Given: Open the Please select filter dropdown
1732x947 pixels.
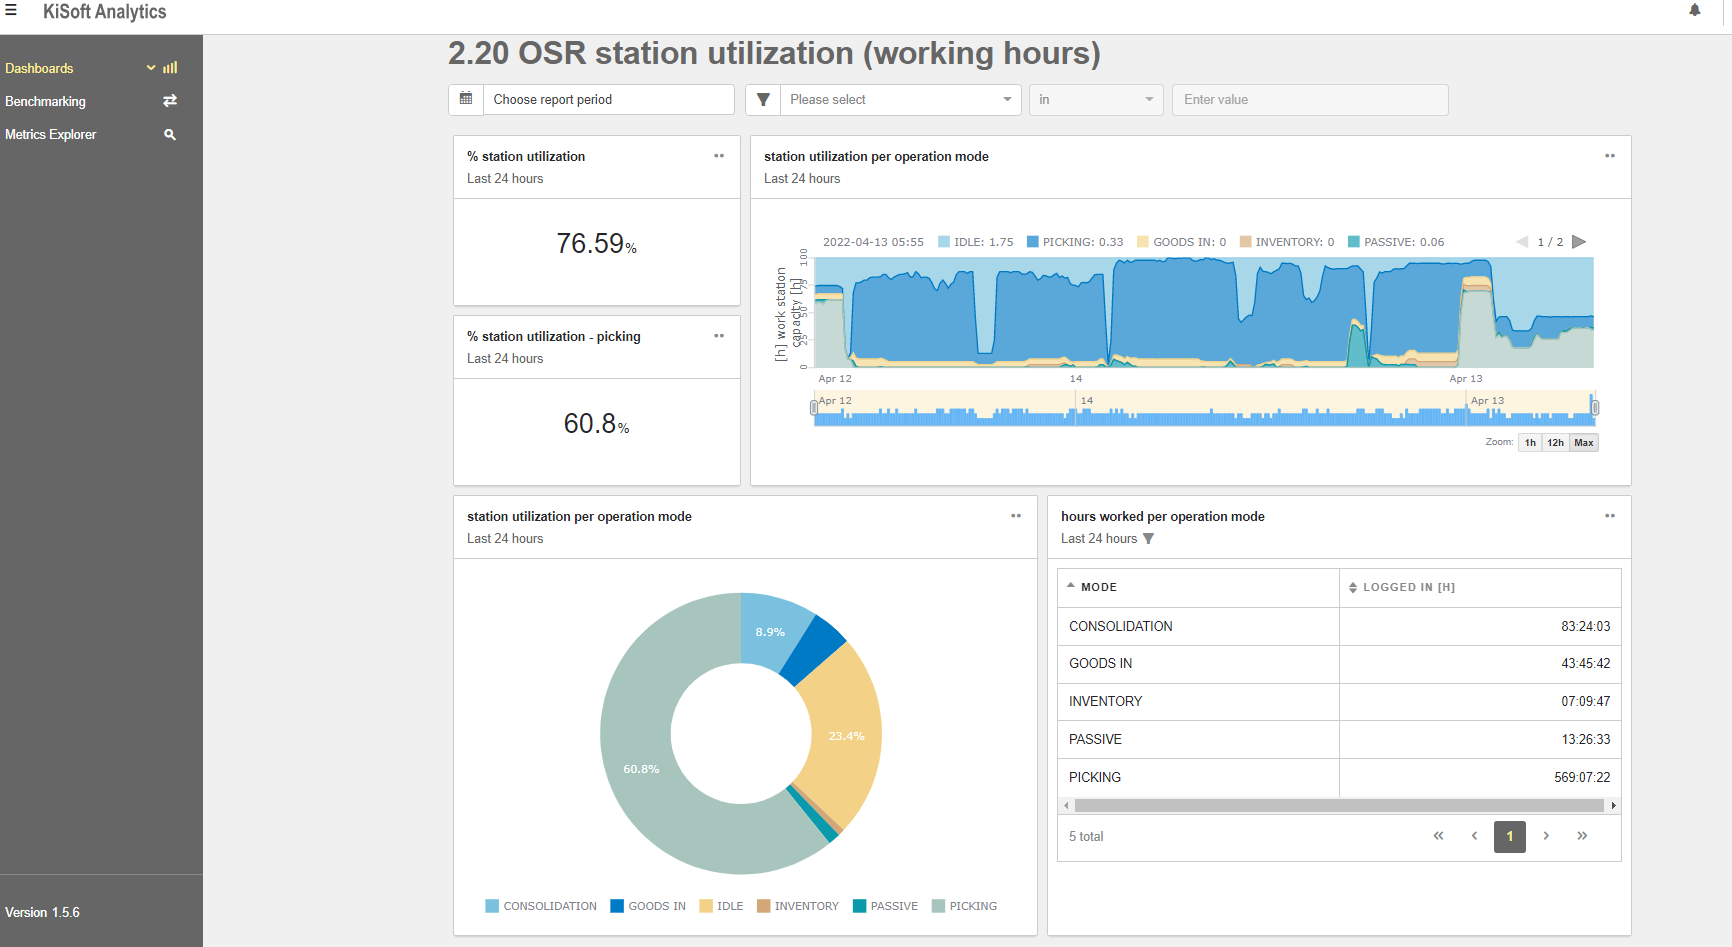Looking at the screenshot, I should click(x=900, y=100).
